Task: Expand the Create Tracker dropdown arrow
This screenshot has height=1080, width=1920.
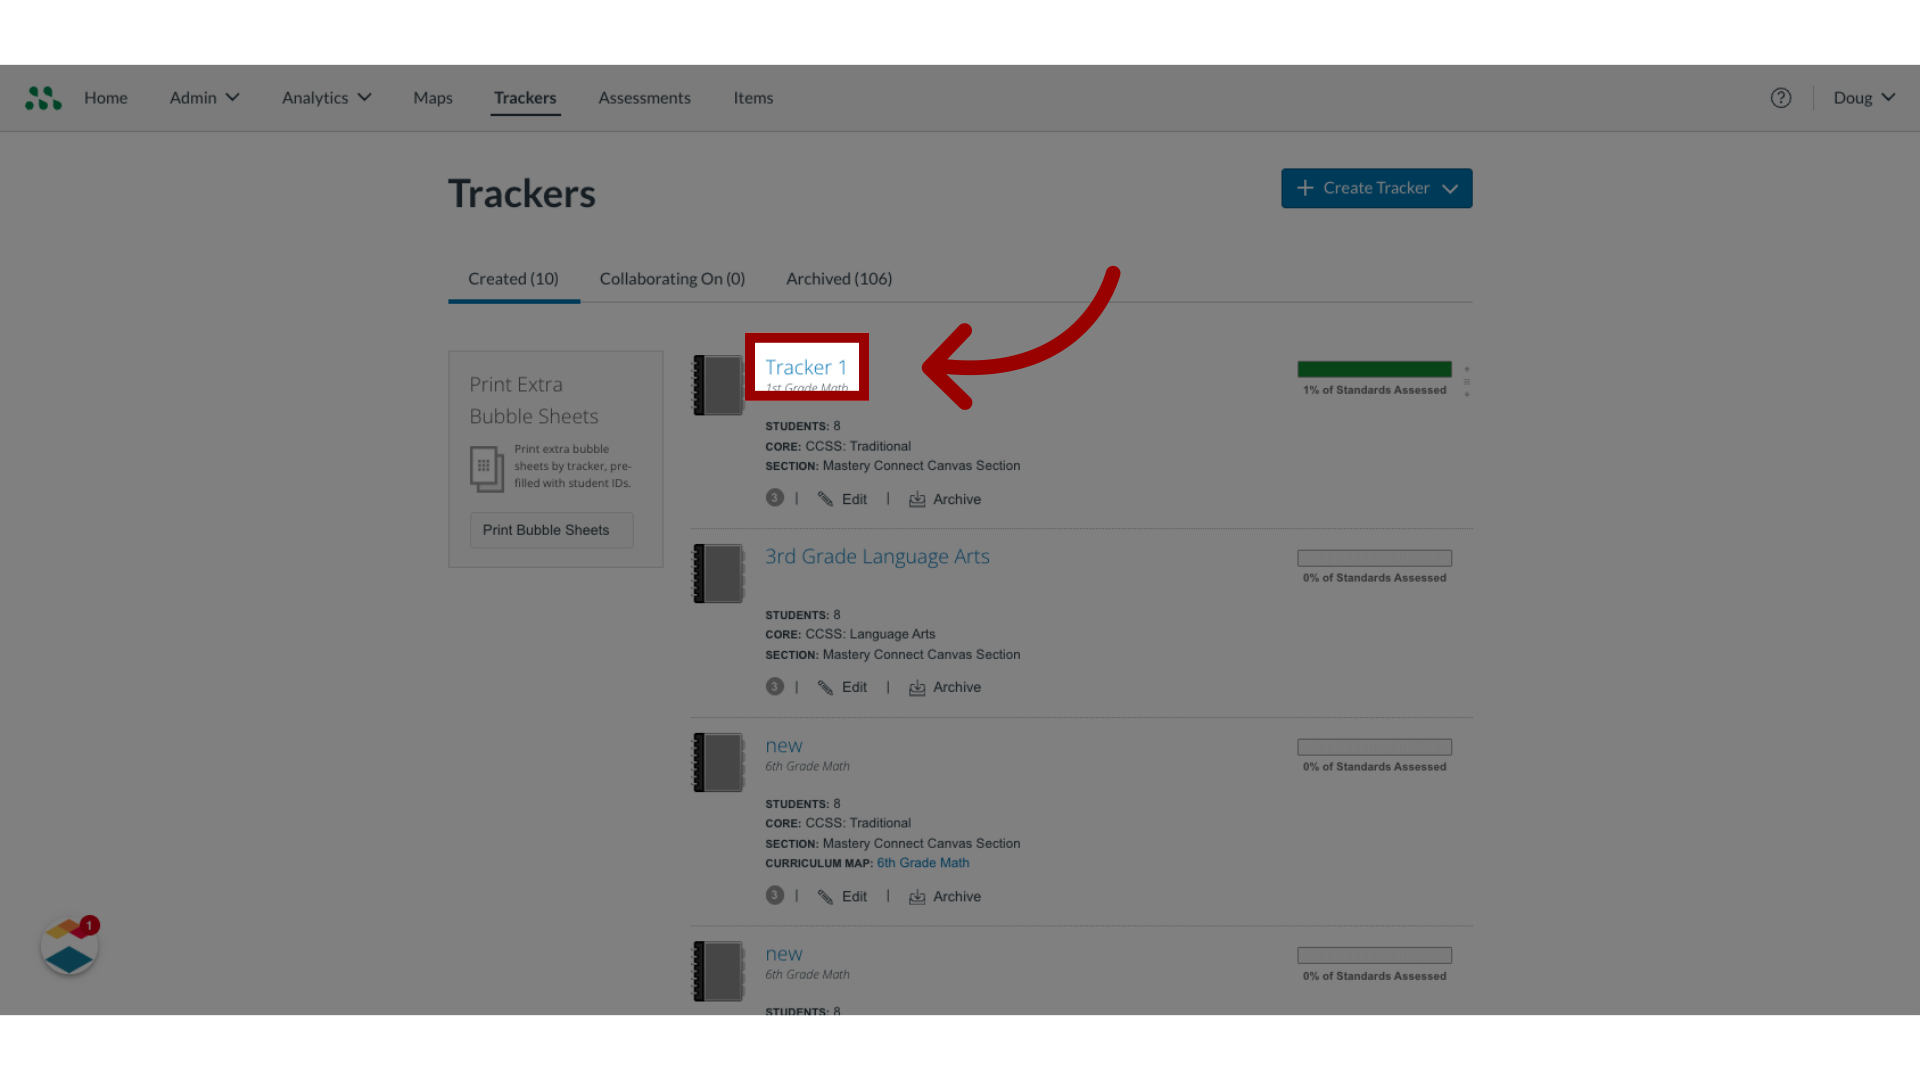Action: (1451, 187)
